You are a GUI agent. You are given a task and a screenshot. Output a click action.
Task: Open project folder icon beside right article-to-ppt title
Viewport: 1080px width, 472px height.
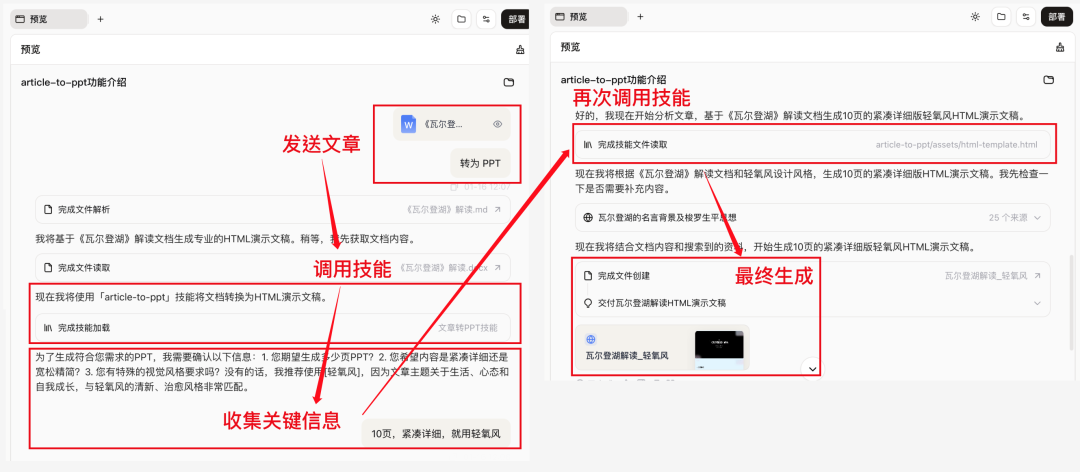coord(1049,80)
